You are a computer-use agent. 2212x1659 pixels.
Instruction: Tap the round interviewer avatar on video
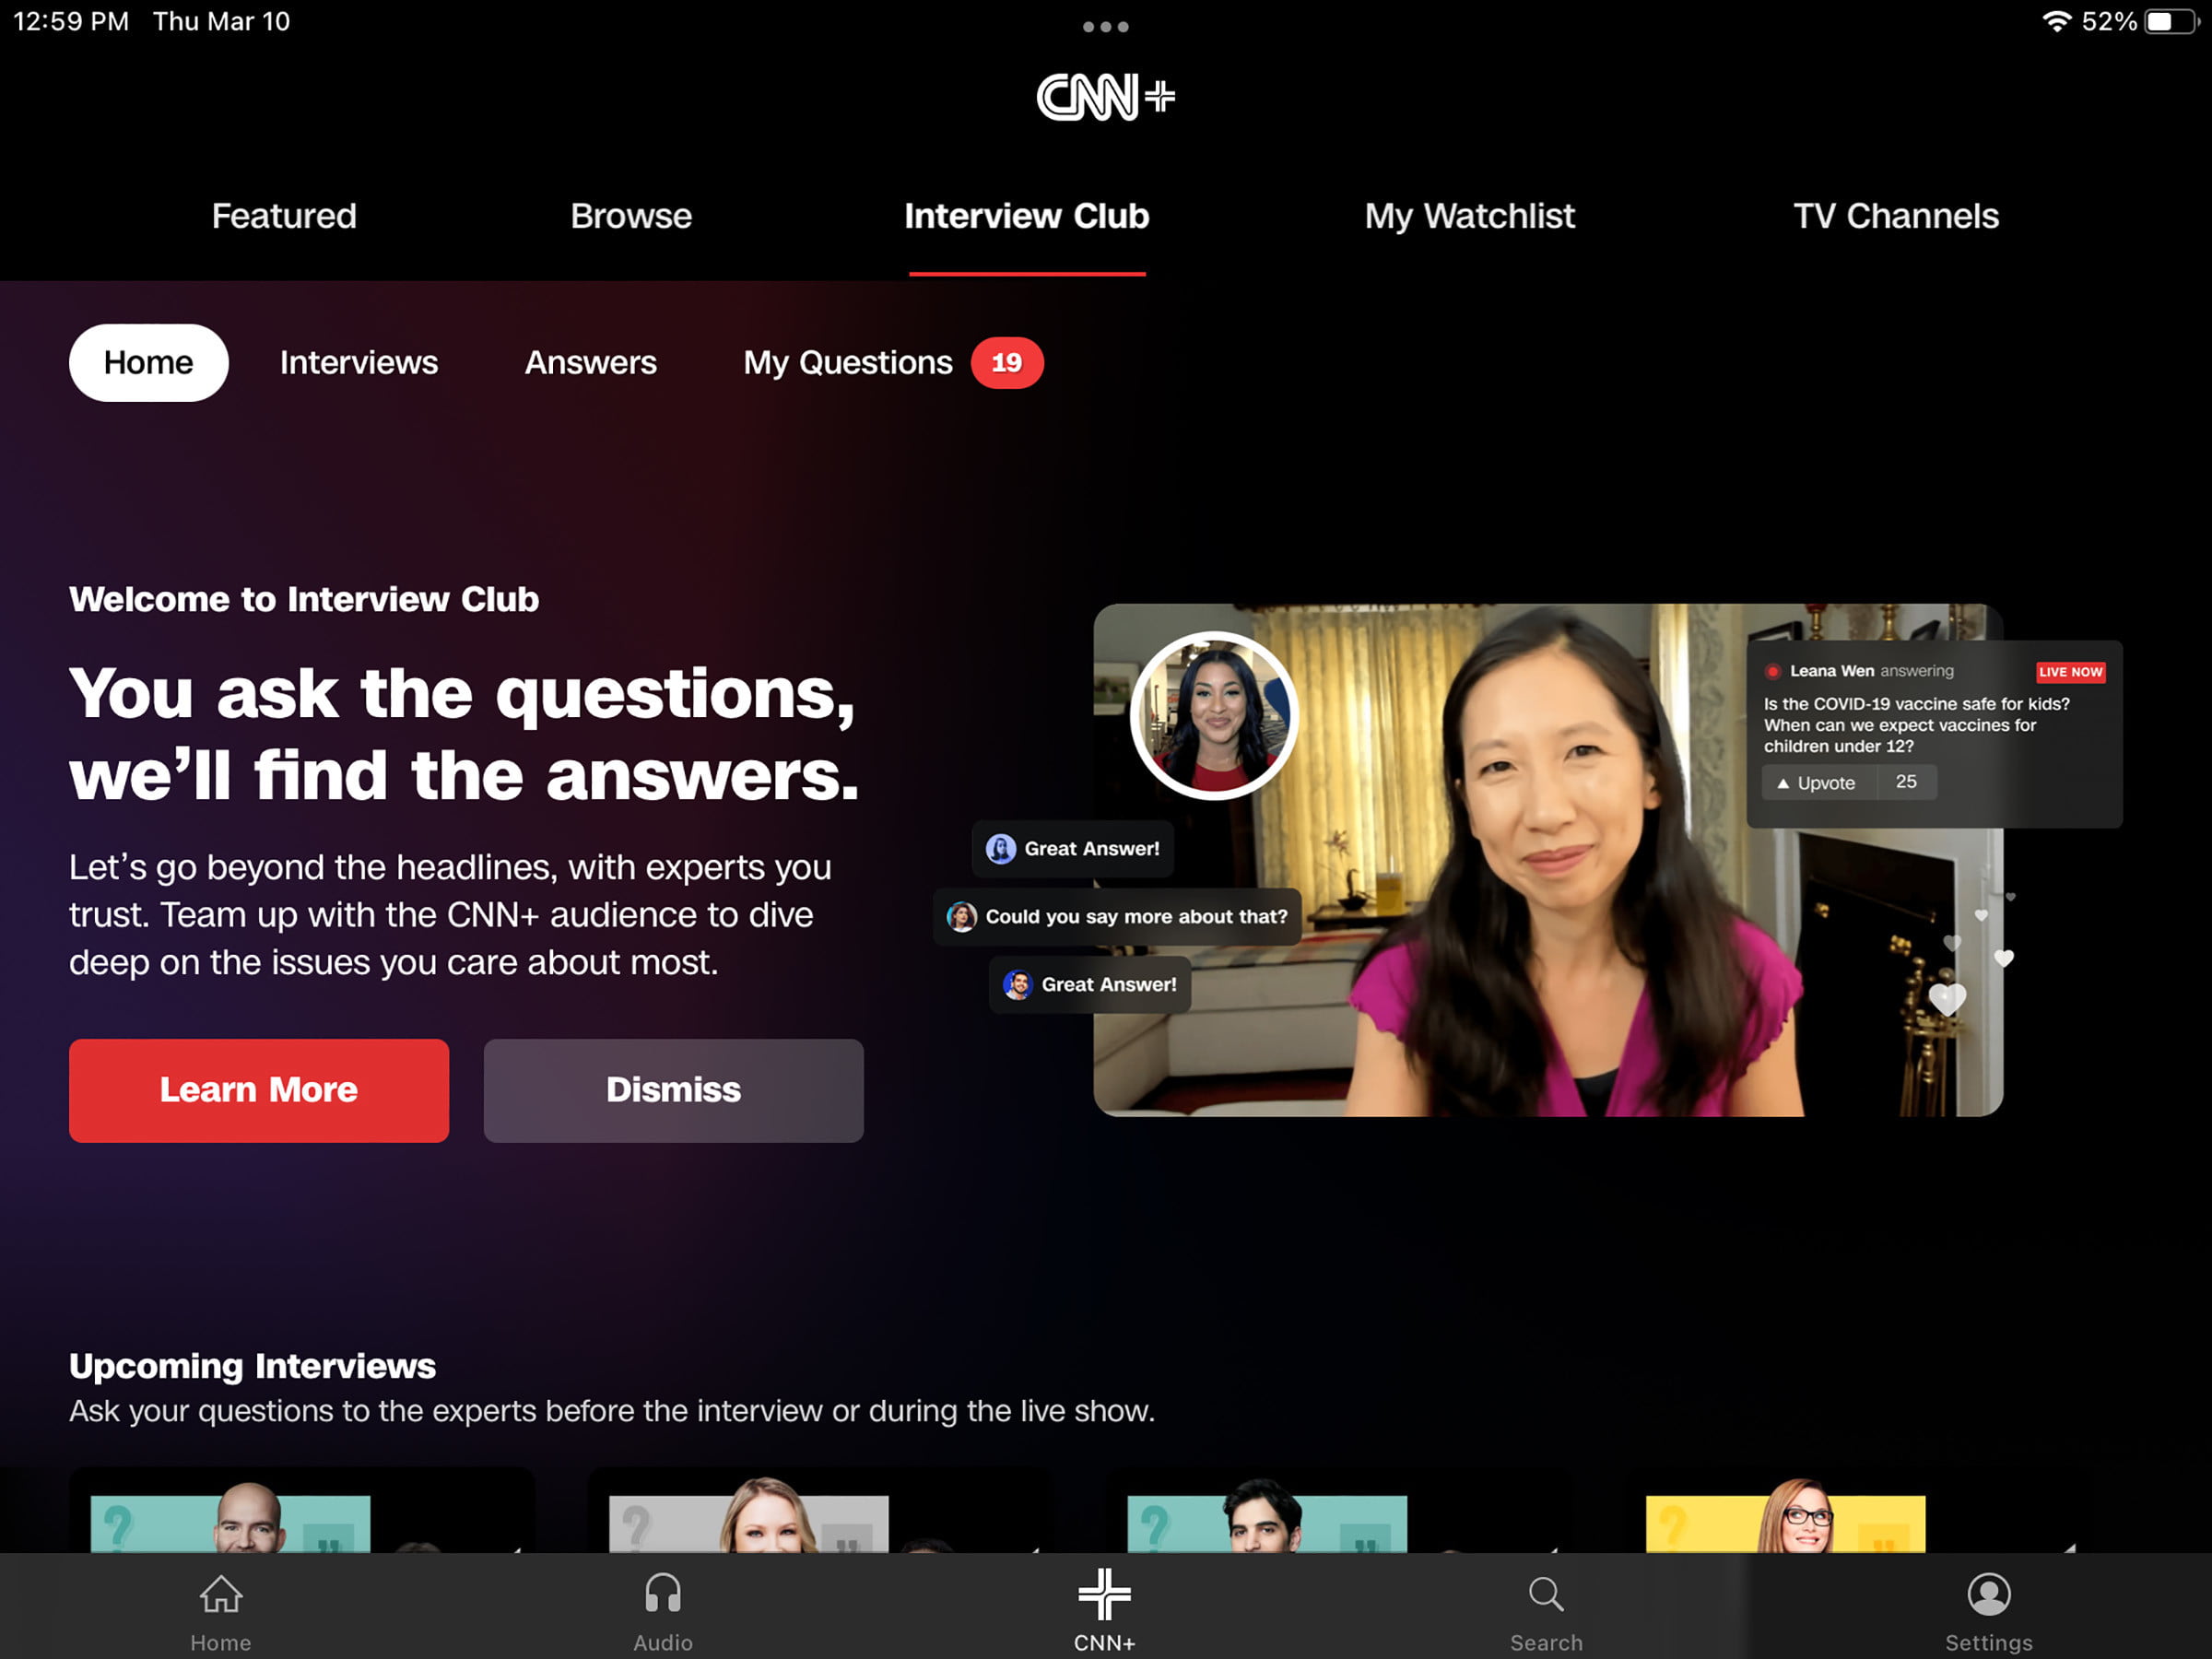click(1214, 715)
